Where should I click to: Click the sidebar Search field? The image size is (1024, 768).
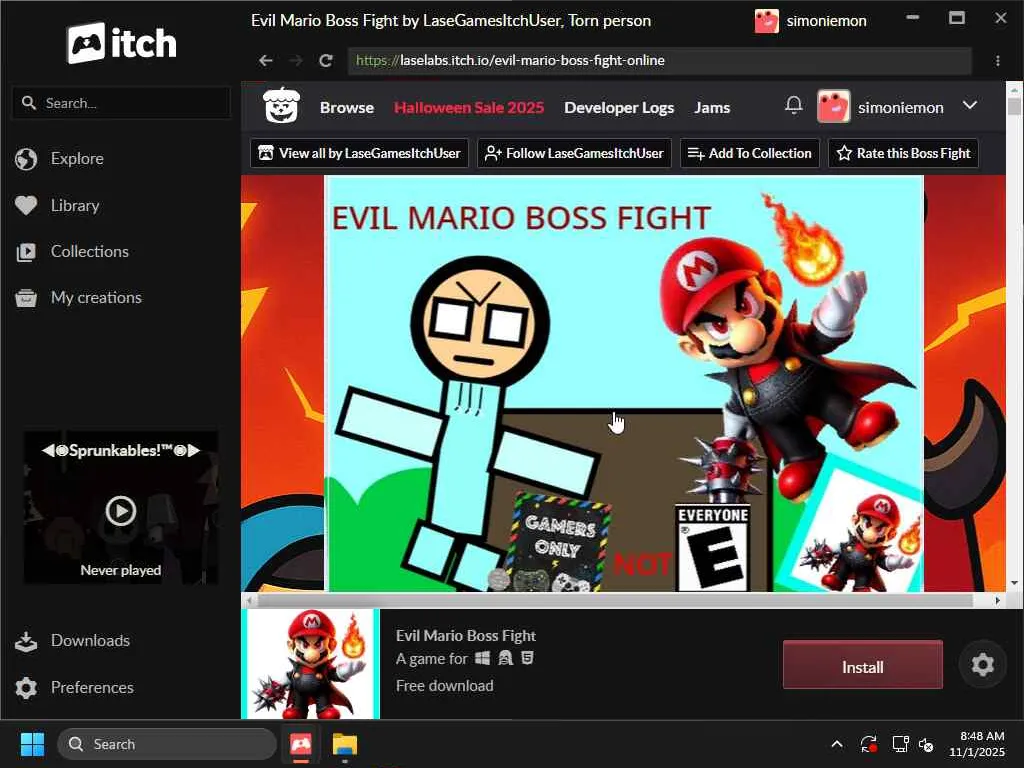tap(121, 103)
